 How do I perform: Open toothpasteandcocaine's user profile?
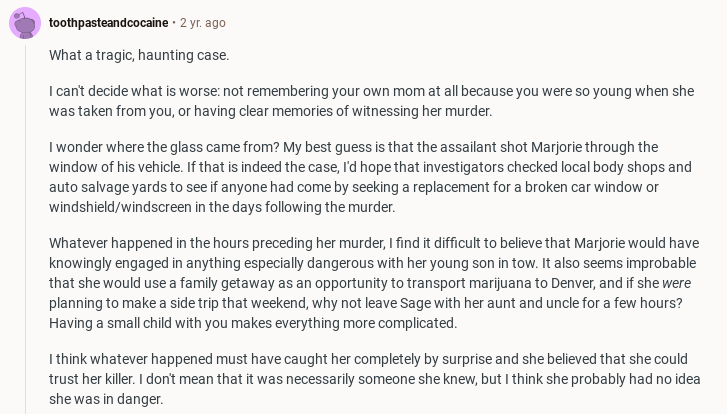(x=108, y=22)
